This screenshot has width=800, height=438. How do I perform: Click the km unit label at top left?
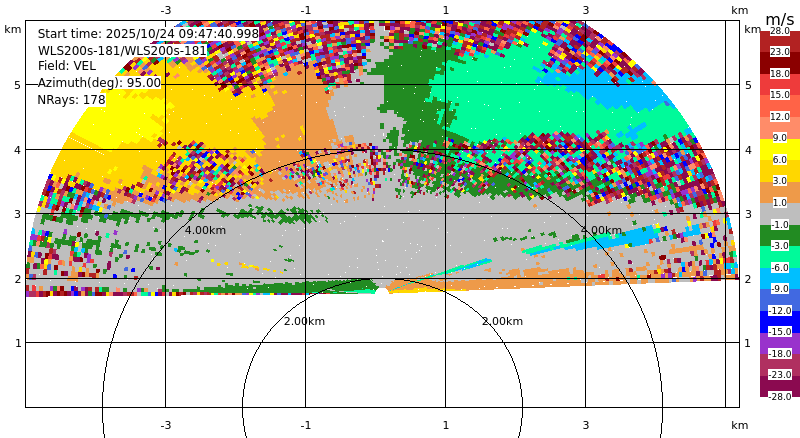[13, 29]
